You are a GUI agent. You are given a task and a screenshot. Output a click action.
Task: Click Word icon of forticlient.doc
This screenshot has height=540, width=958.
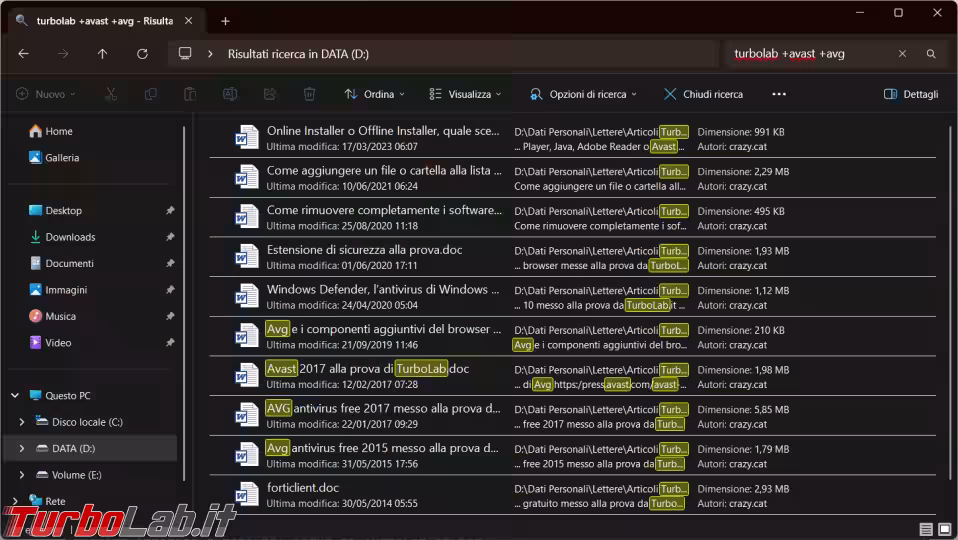pos(247,494)
